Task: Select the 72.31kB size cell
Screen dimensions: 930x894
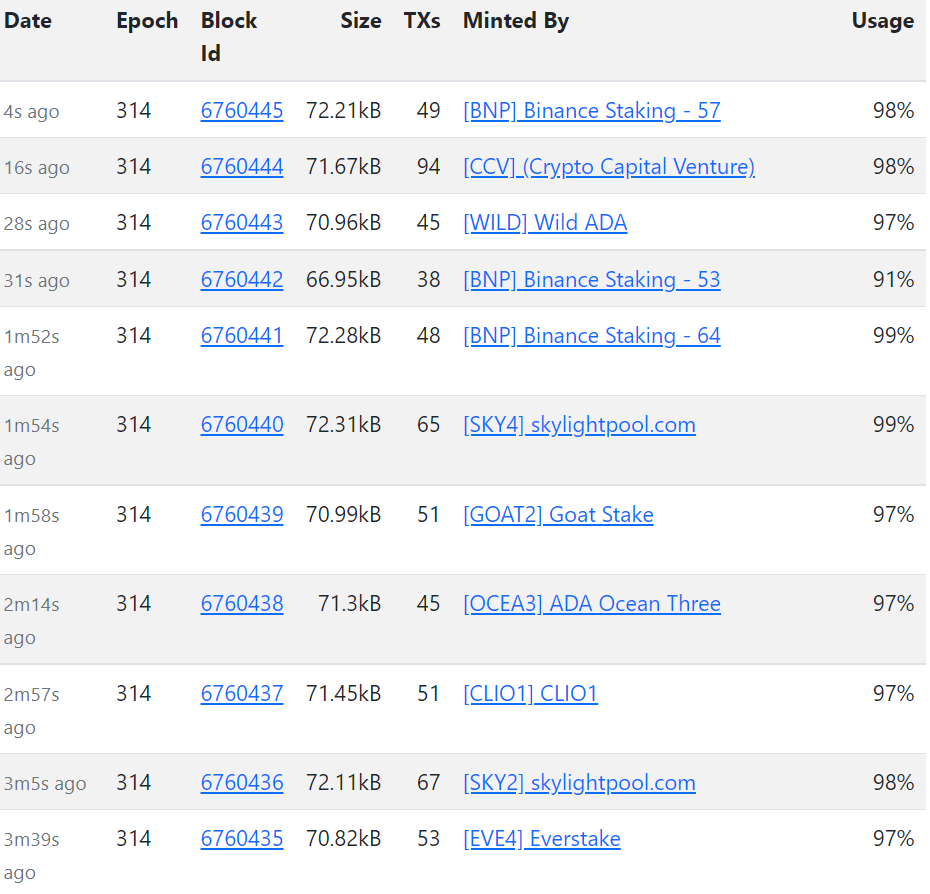Action: tap(343, 425)
